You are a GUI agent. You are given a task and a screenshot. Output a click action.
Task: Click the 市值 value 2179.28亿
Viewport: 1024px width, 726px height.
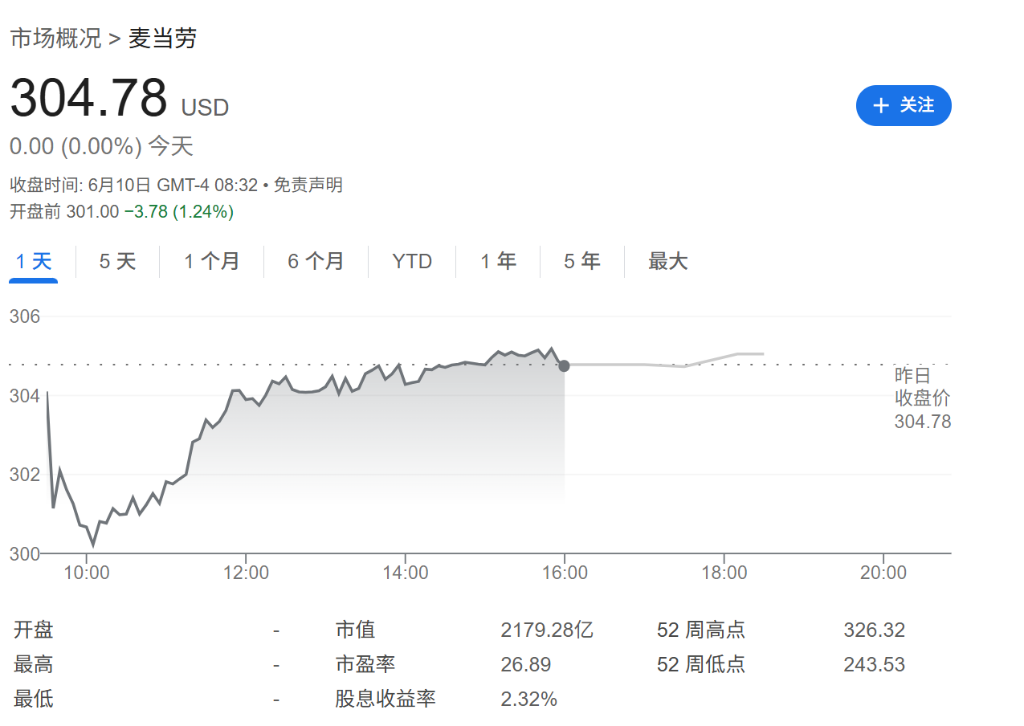[x=547, y=631]
